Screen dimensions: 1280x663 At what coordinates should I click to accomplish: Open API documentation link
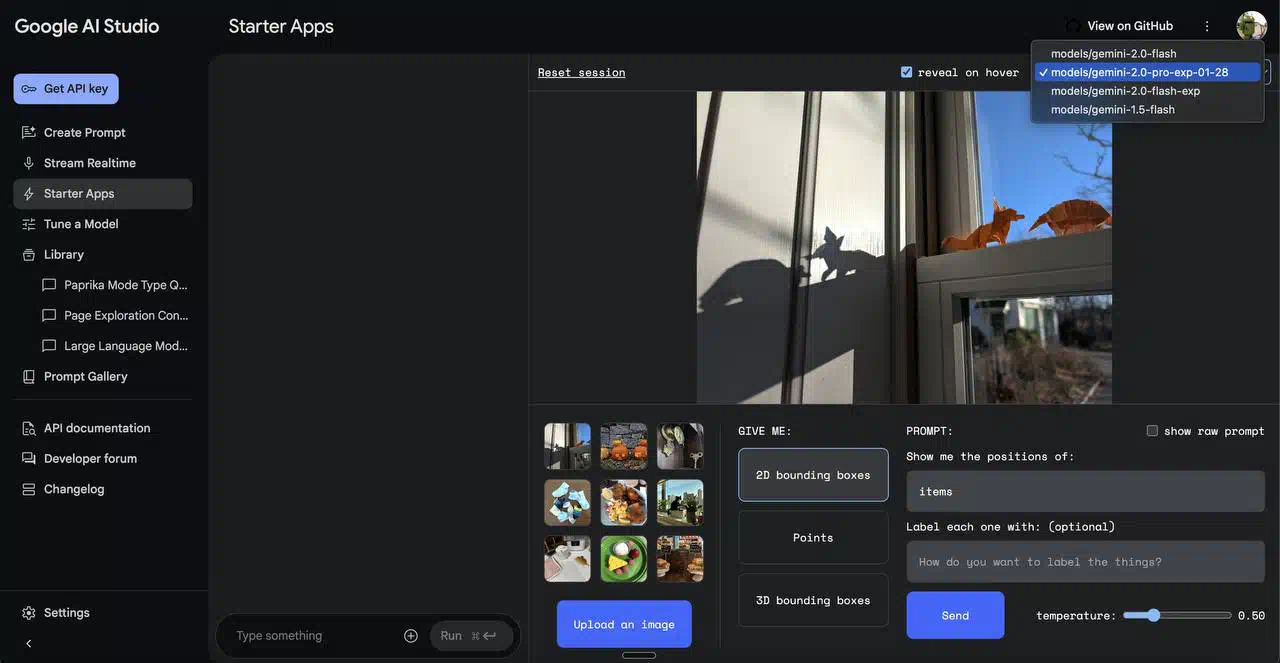click(96, 428)
